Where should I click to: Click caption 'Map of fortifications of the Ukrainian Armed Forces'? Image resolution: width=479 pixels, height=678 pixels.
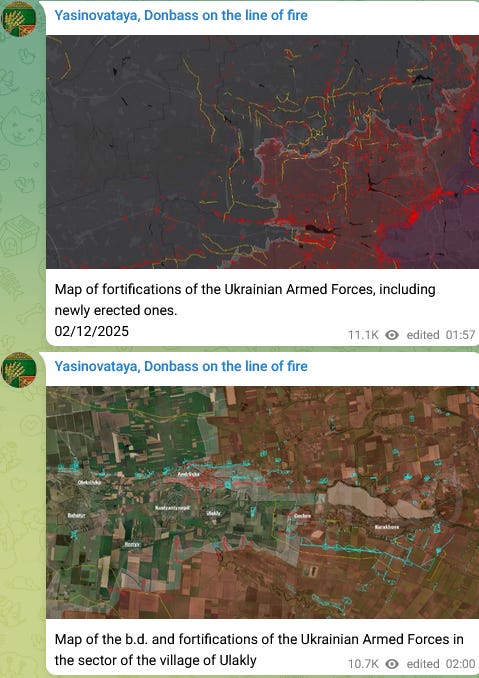coord(214,289)
